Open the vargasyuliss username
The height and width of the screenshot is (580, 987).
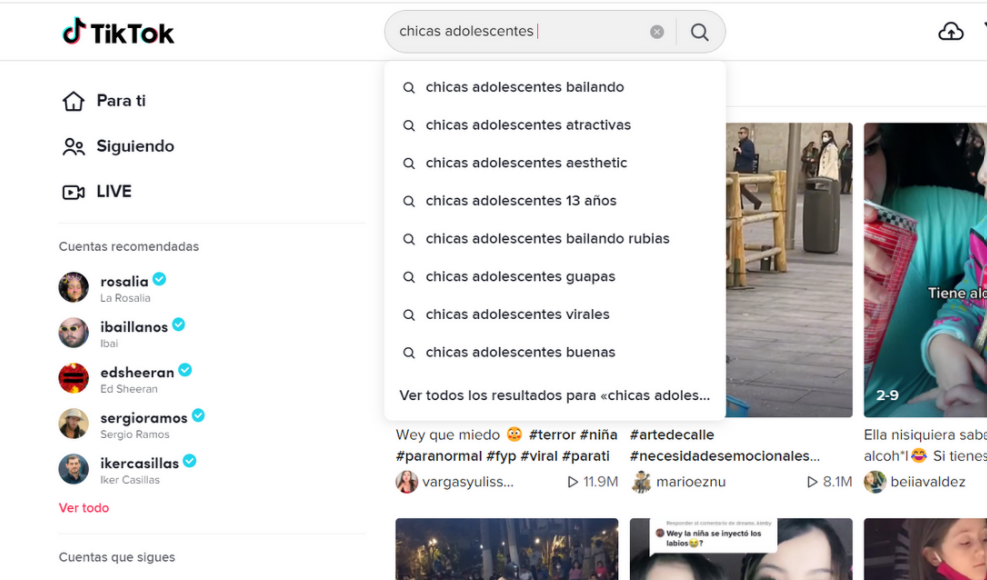pyautogui.click(x=468, y=482)
